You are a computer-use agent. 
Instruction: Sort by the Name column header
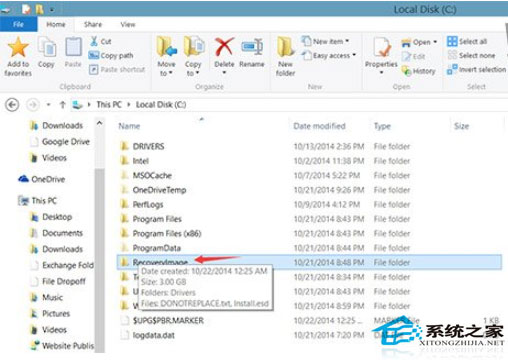pos(129,126)
